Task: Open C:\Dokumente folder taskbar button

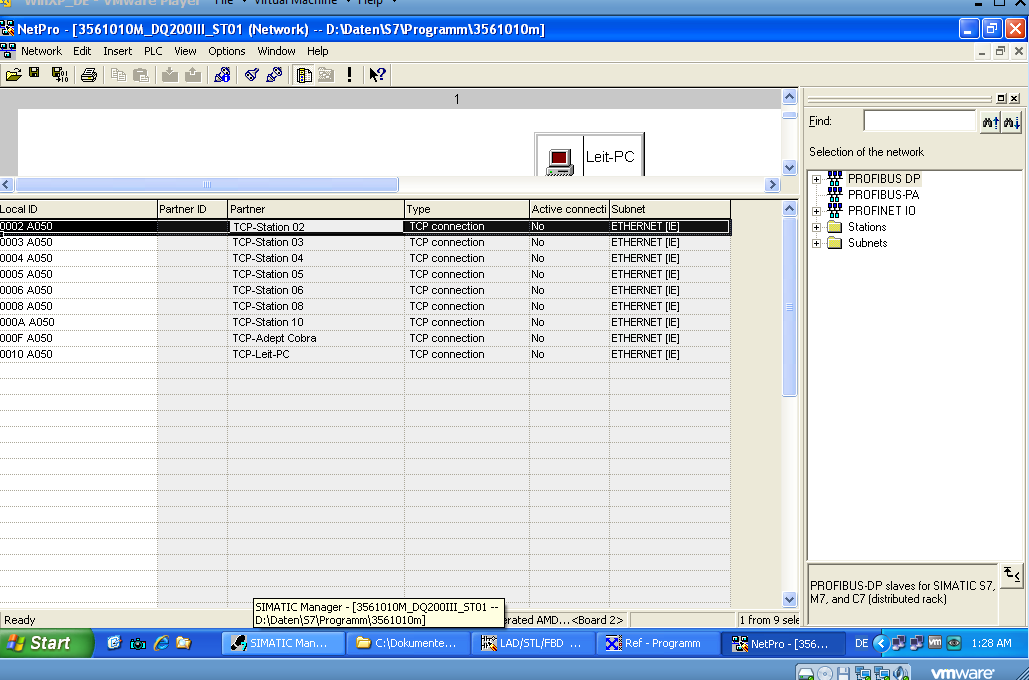Action: (408, 643)
